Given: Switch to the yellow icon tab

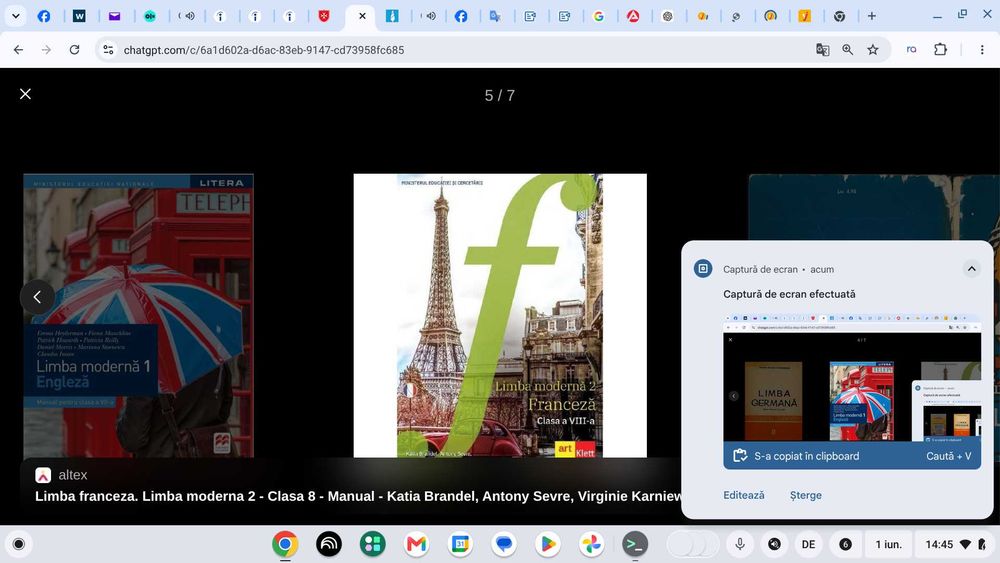Looking at the screenshot, I should [805, 16].
